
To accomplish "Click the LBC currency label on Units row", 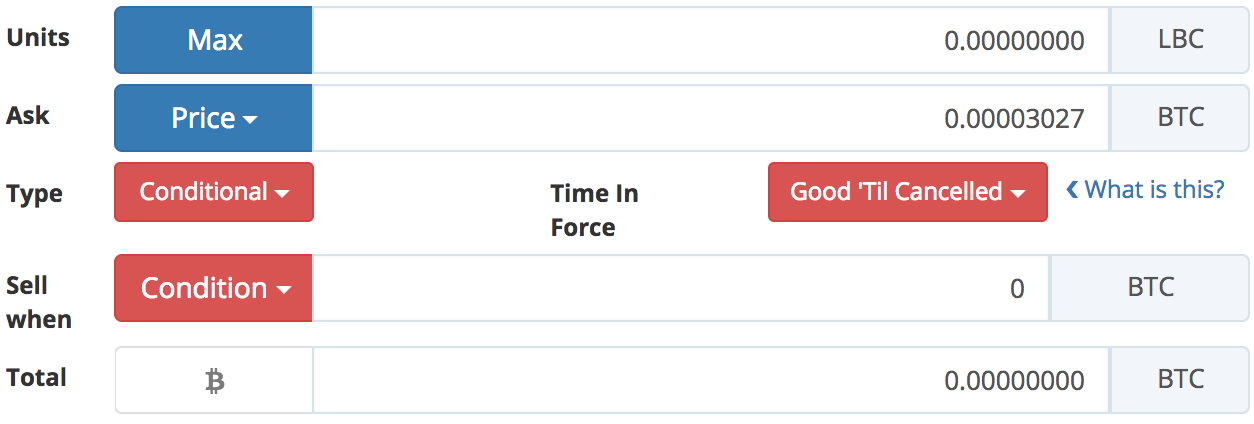I will 1180,40.
